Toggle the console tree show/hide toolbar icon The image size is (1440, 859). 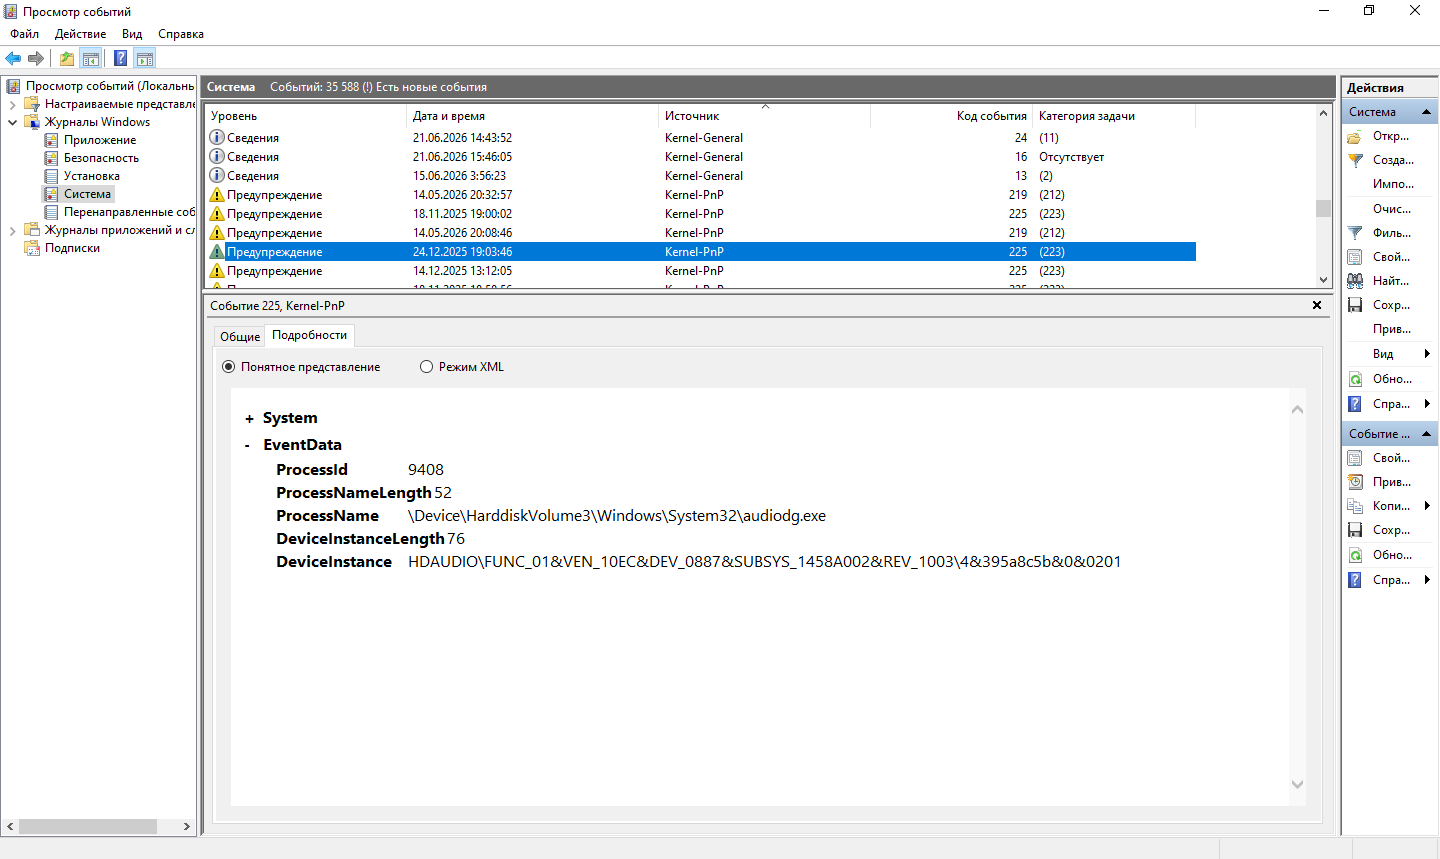pos(91,58)
